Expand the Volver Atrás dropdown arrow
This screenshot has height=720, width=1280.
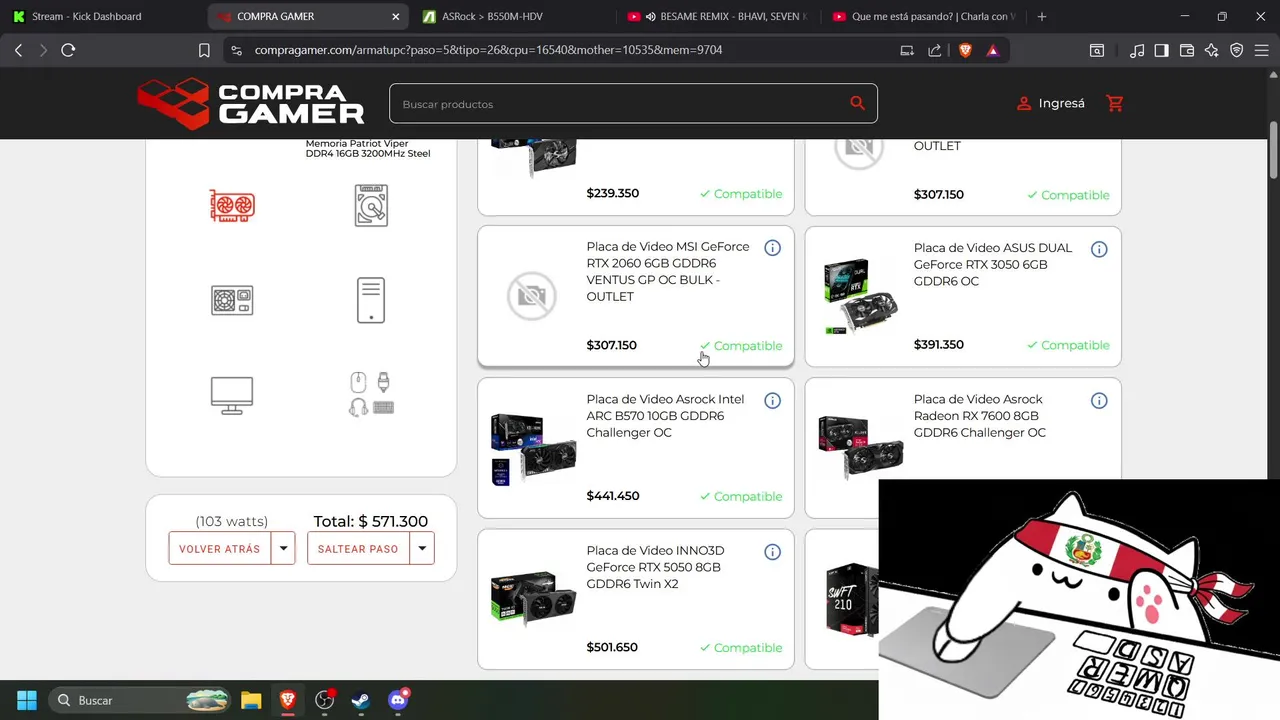pyautogui.click(x=283, y=548)
